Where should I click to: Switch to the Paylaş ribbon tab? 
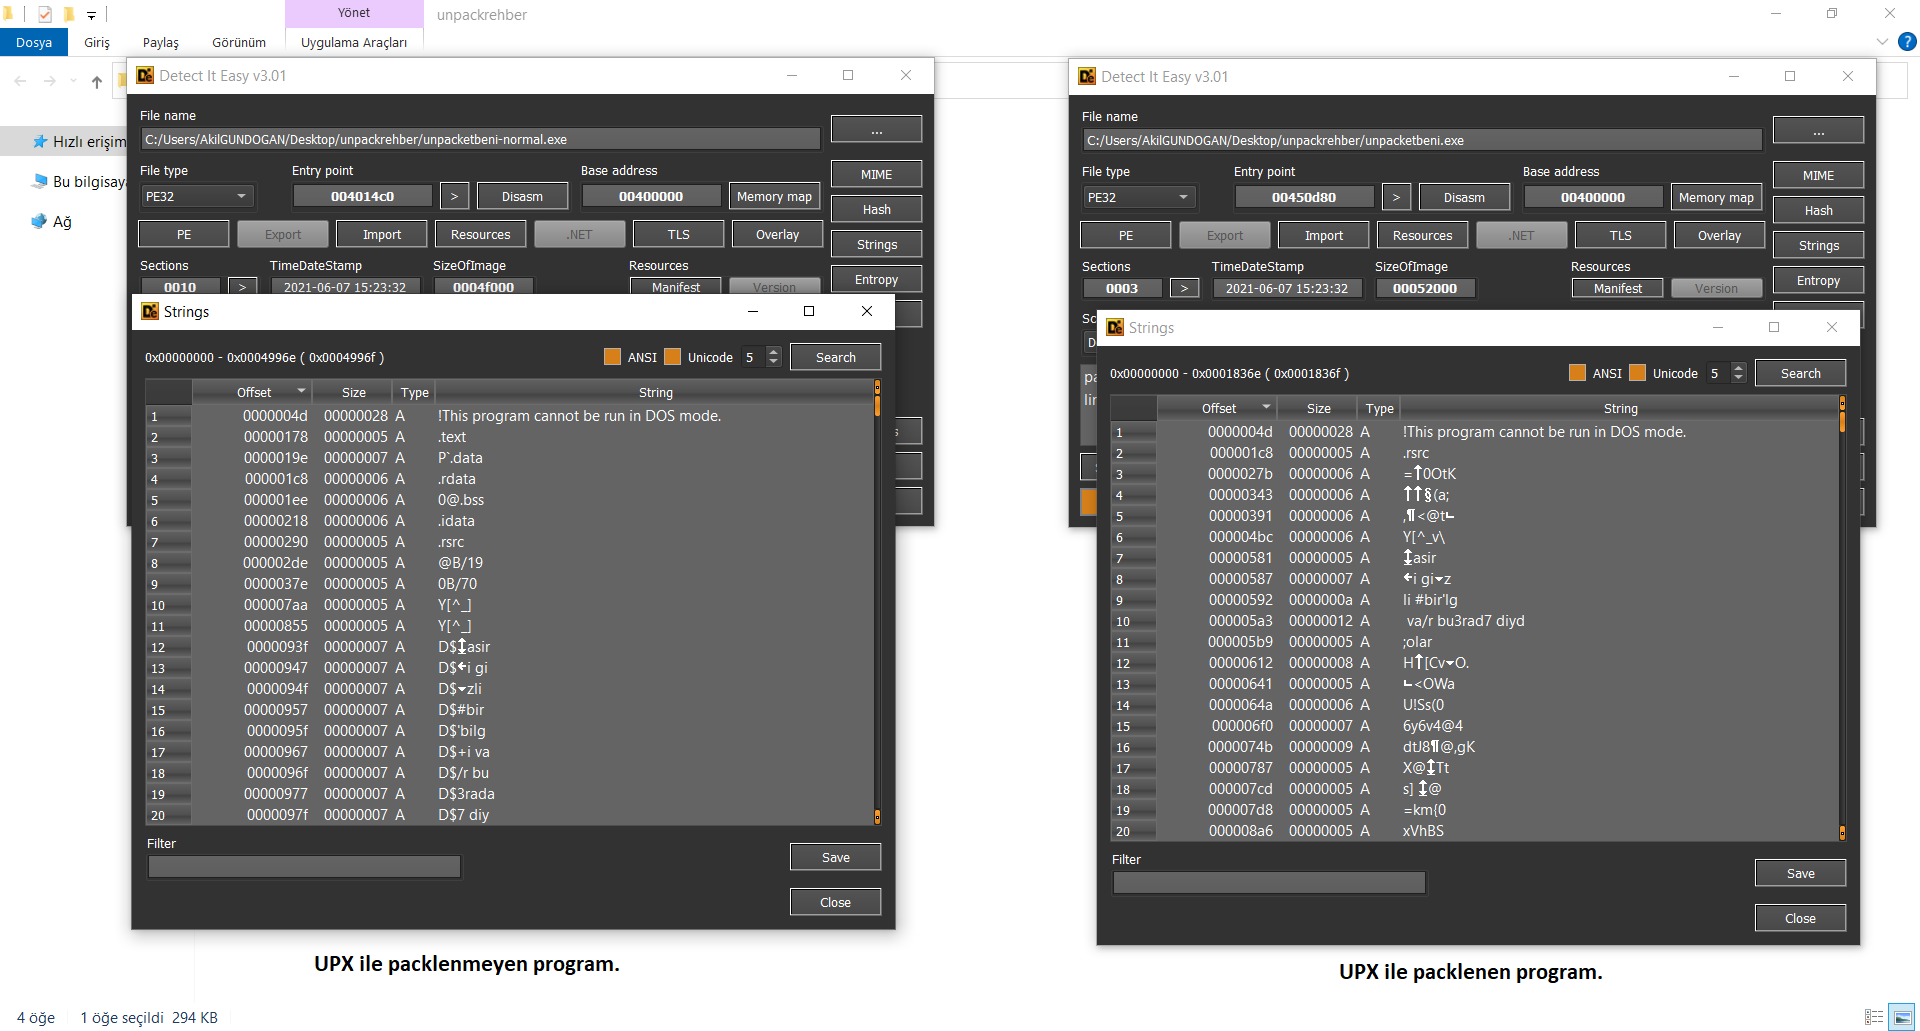(x=160, y=42)
